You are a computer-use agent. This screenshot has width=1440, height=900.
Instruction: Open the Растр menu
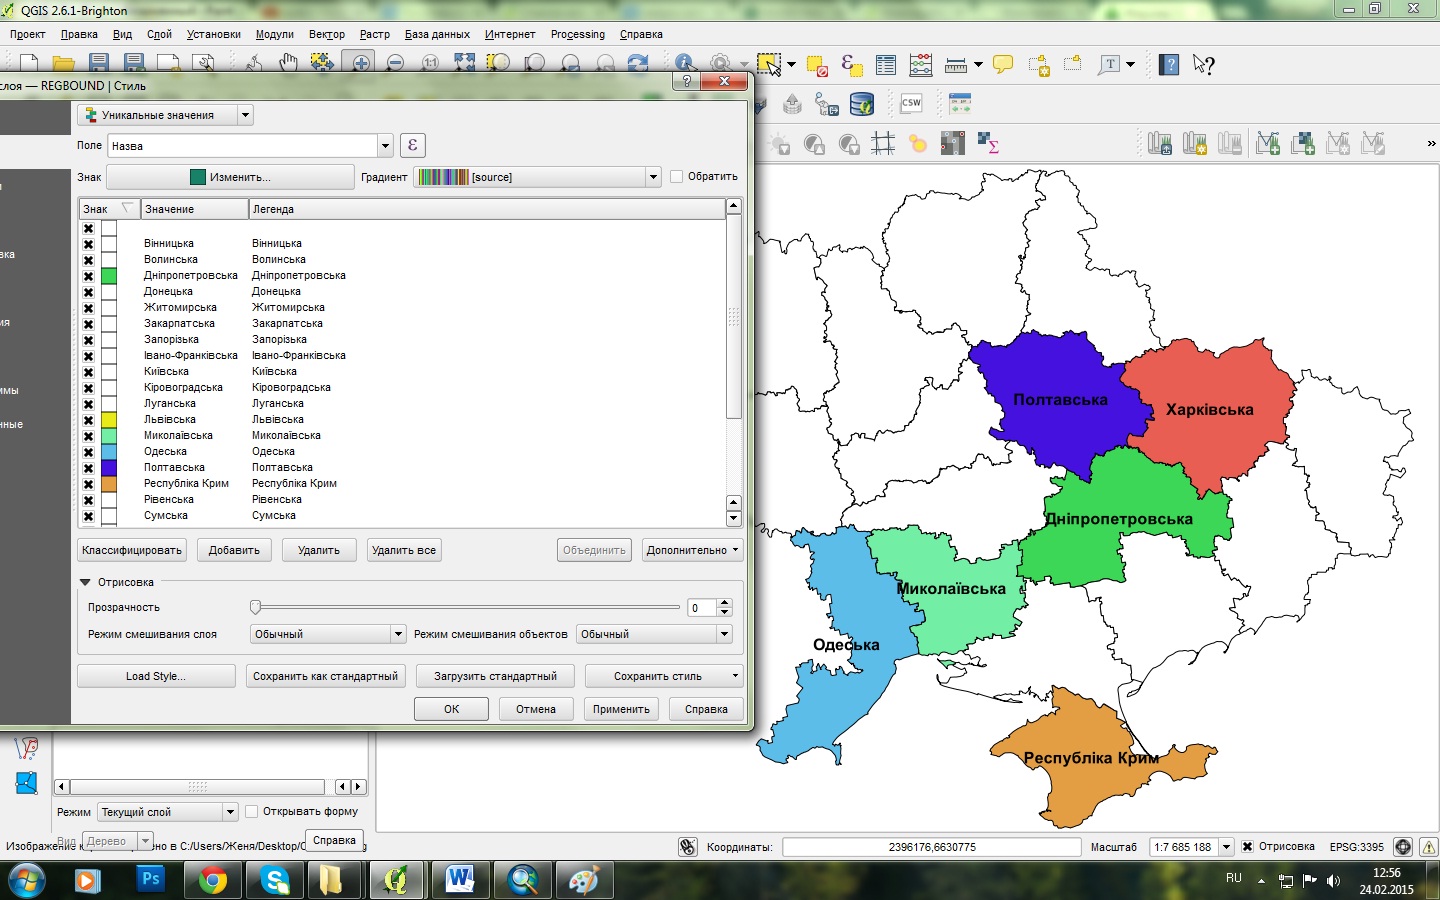(374, 34)
